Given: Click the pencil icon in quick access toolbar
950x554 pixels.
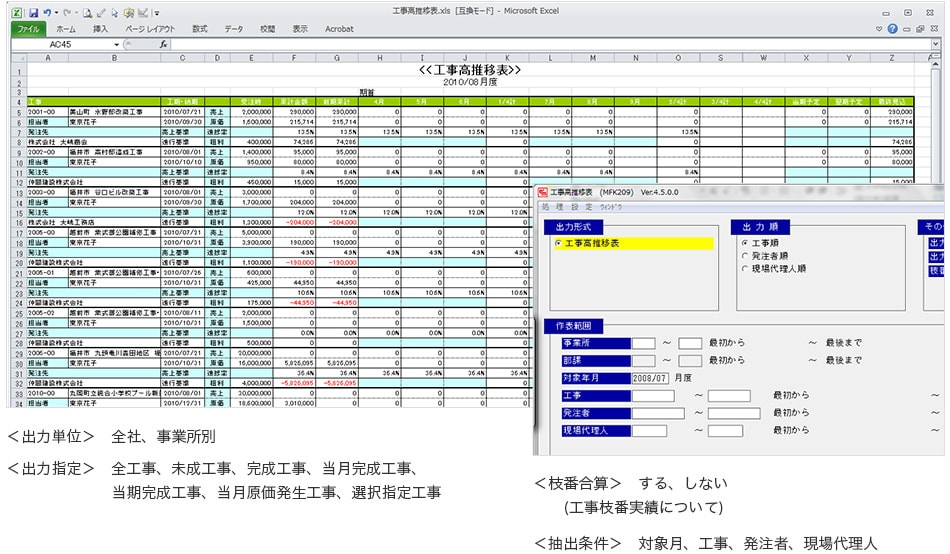Looking at the screenshot, I should pyautogui.click(x=101, y=12).
